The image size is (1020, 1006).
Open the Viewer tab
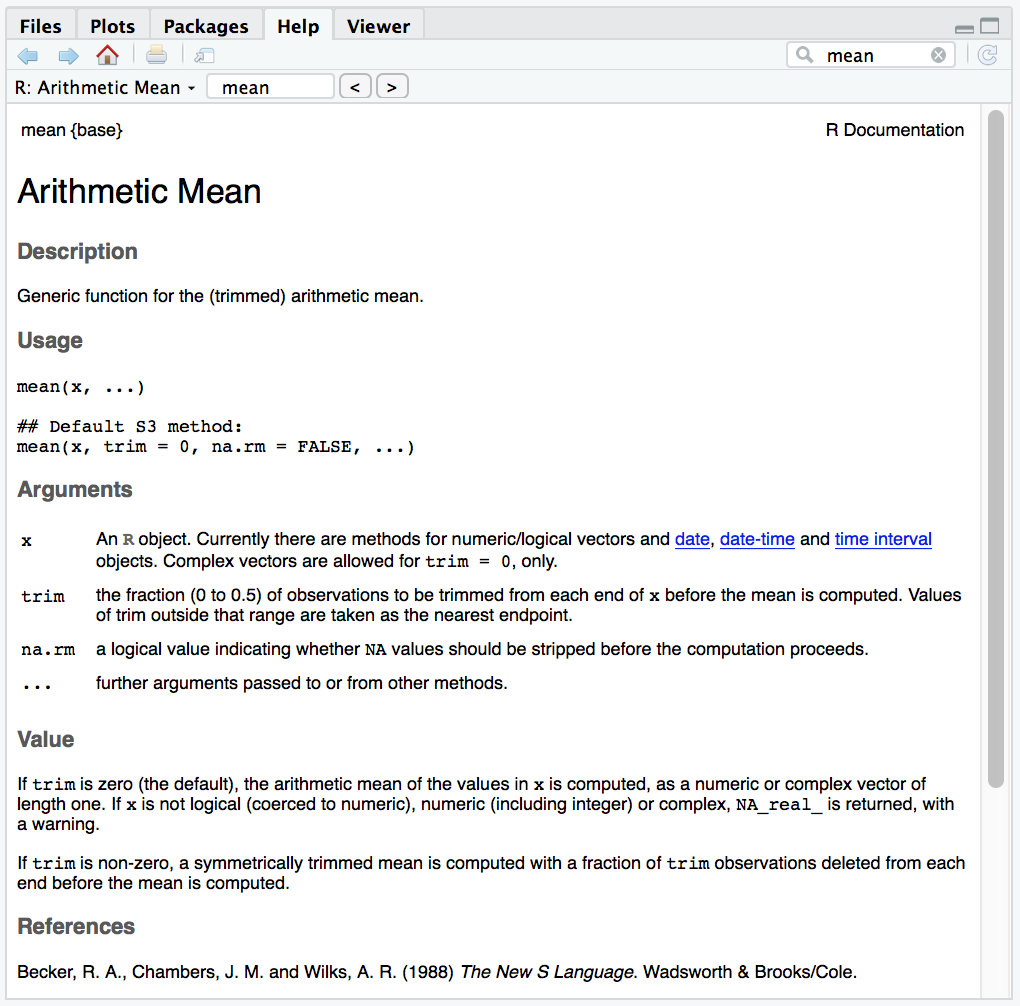(378, 26)
